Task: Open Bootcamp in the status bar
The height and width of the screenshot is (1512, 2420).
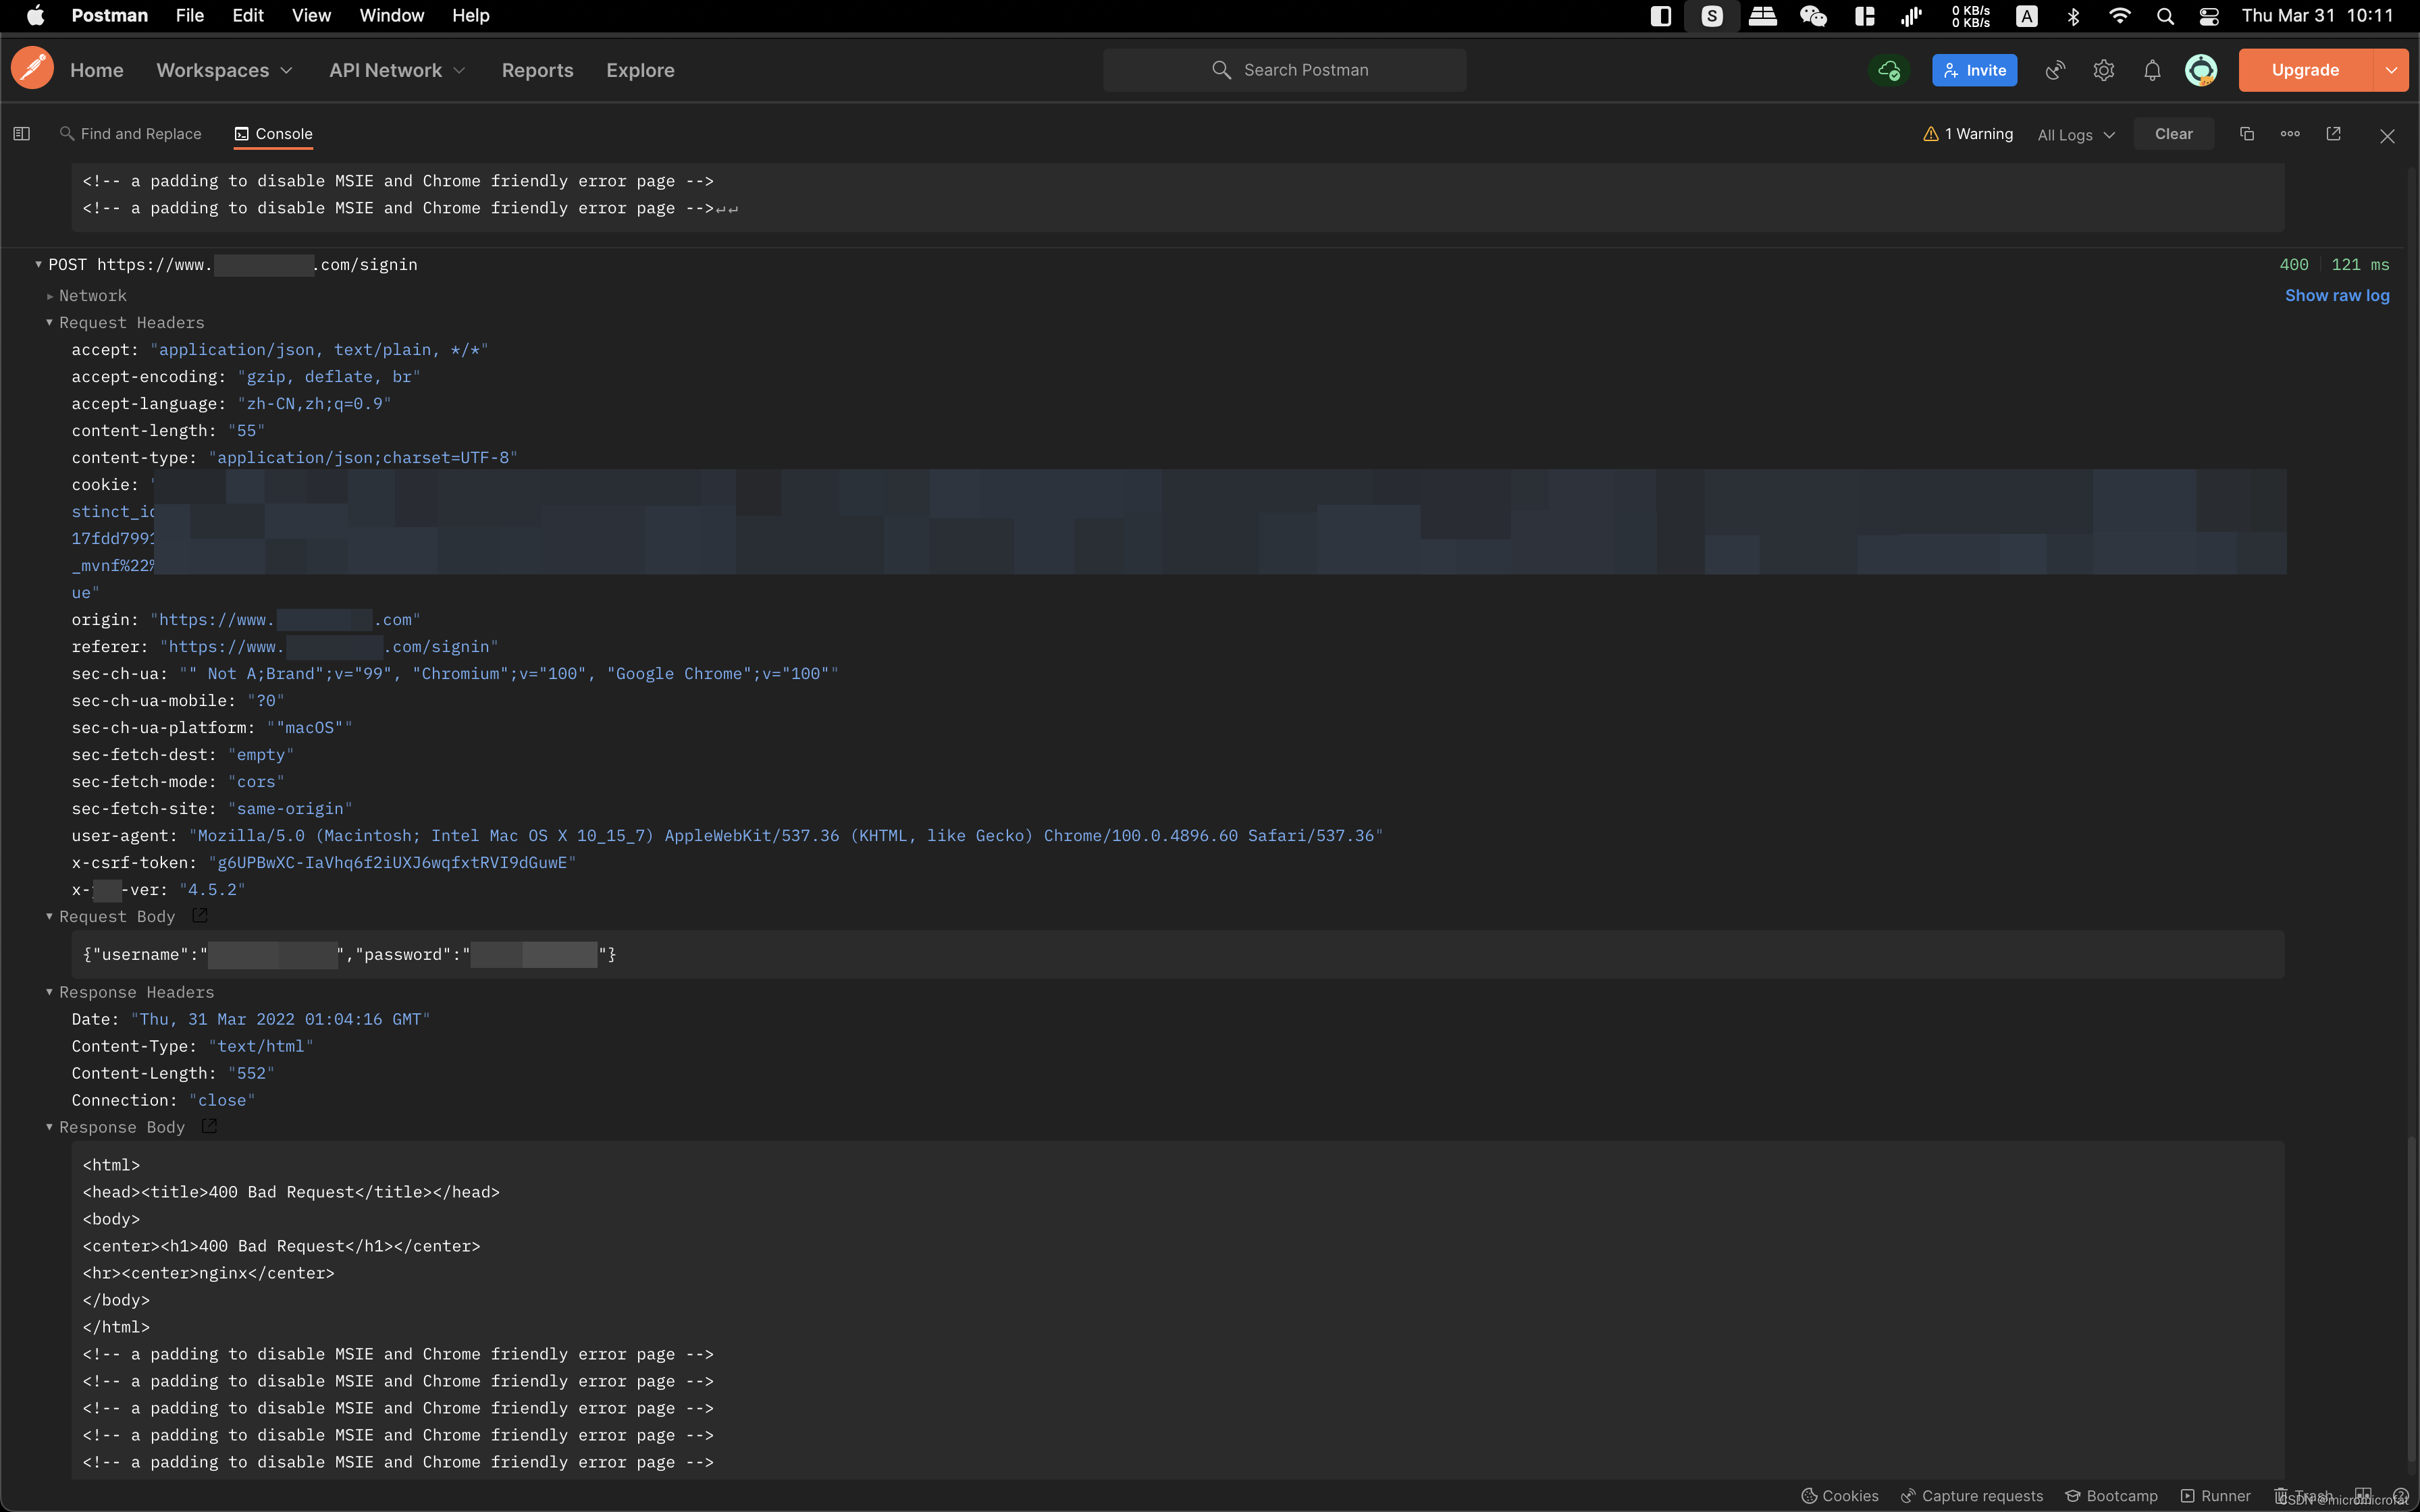Action: tap(2111, 1496)
